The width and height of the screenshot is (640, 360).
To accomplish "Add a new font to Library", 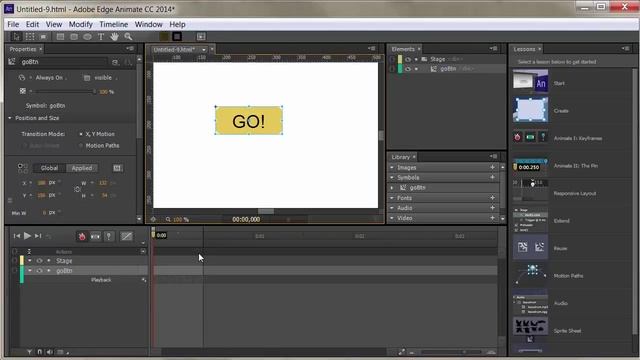I will 493,198.
